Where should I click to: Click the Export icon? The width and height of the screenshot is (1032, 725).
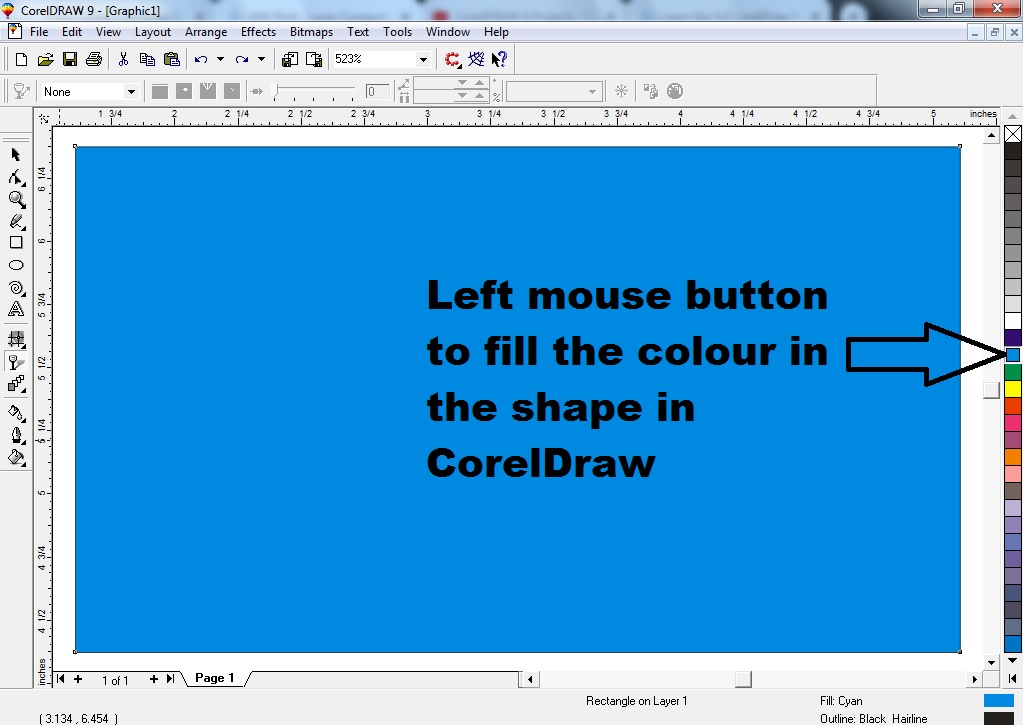click(314, 59)
